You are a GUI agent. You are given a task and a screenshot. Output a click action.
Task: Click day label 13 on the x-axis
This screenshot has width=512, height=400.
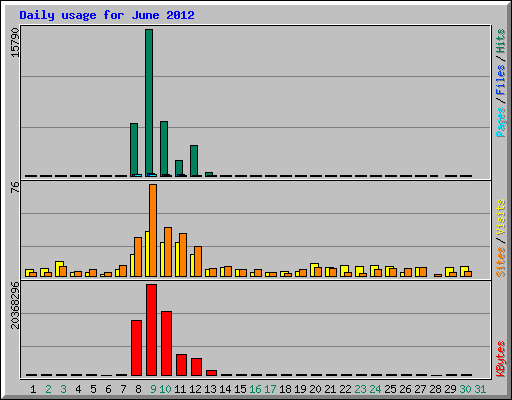[210, 389]
